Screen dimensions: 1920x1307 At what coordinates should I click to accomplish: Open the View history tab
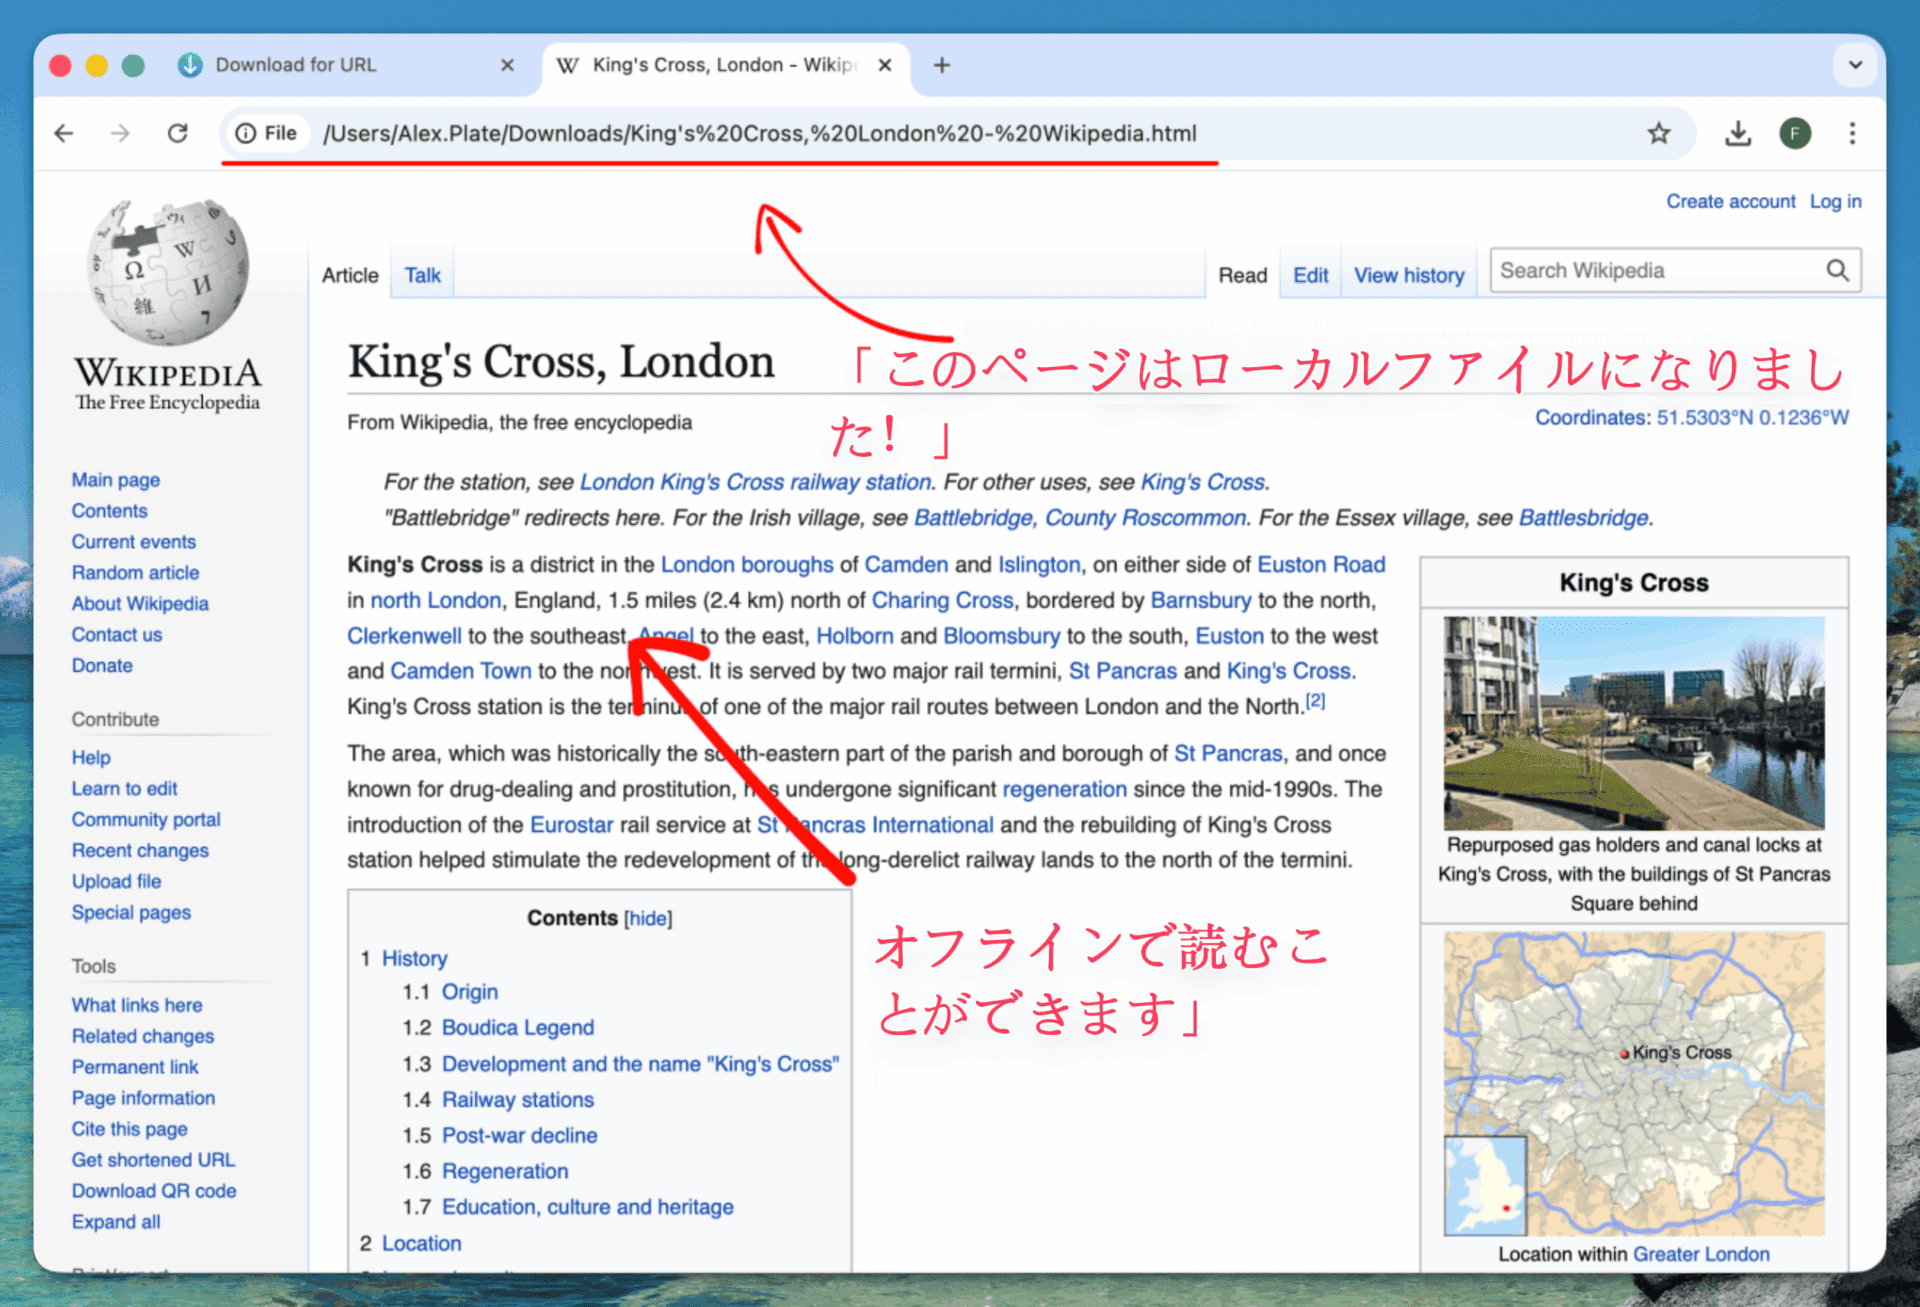[x=1409, y=275]
